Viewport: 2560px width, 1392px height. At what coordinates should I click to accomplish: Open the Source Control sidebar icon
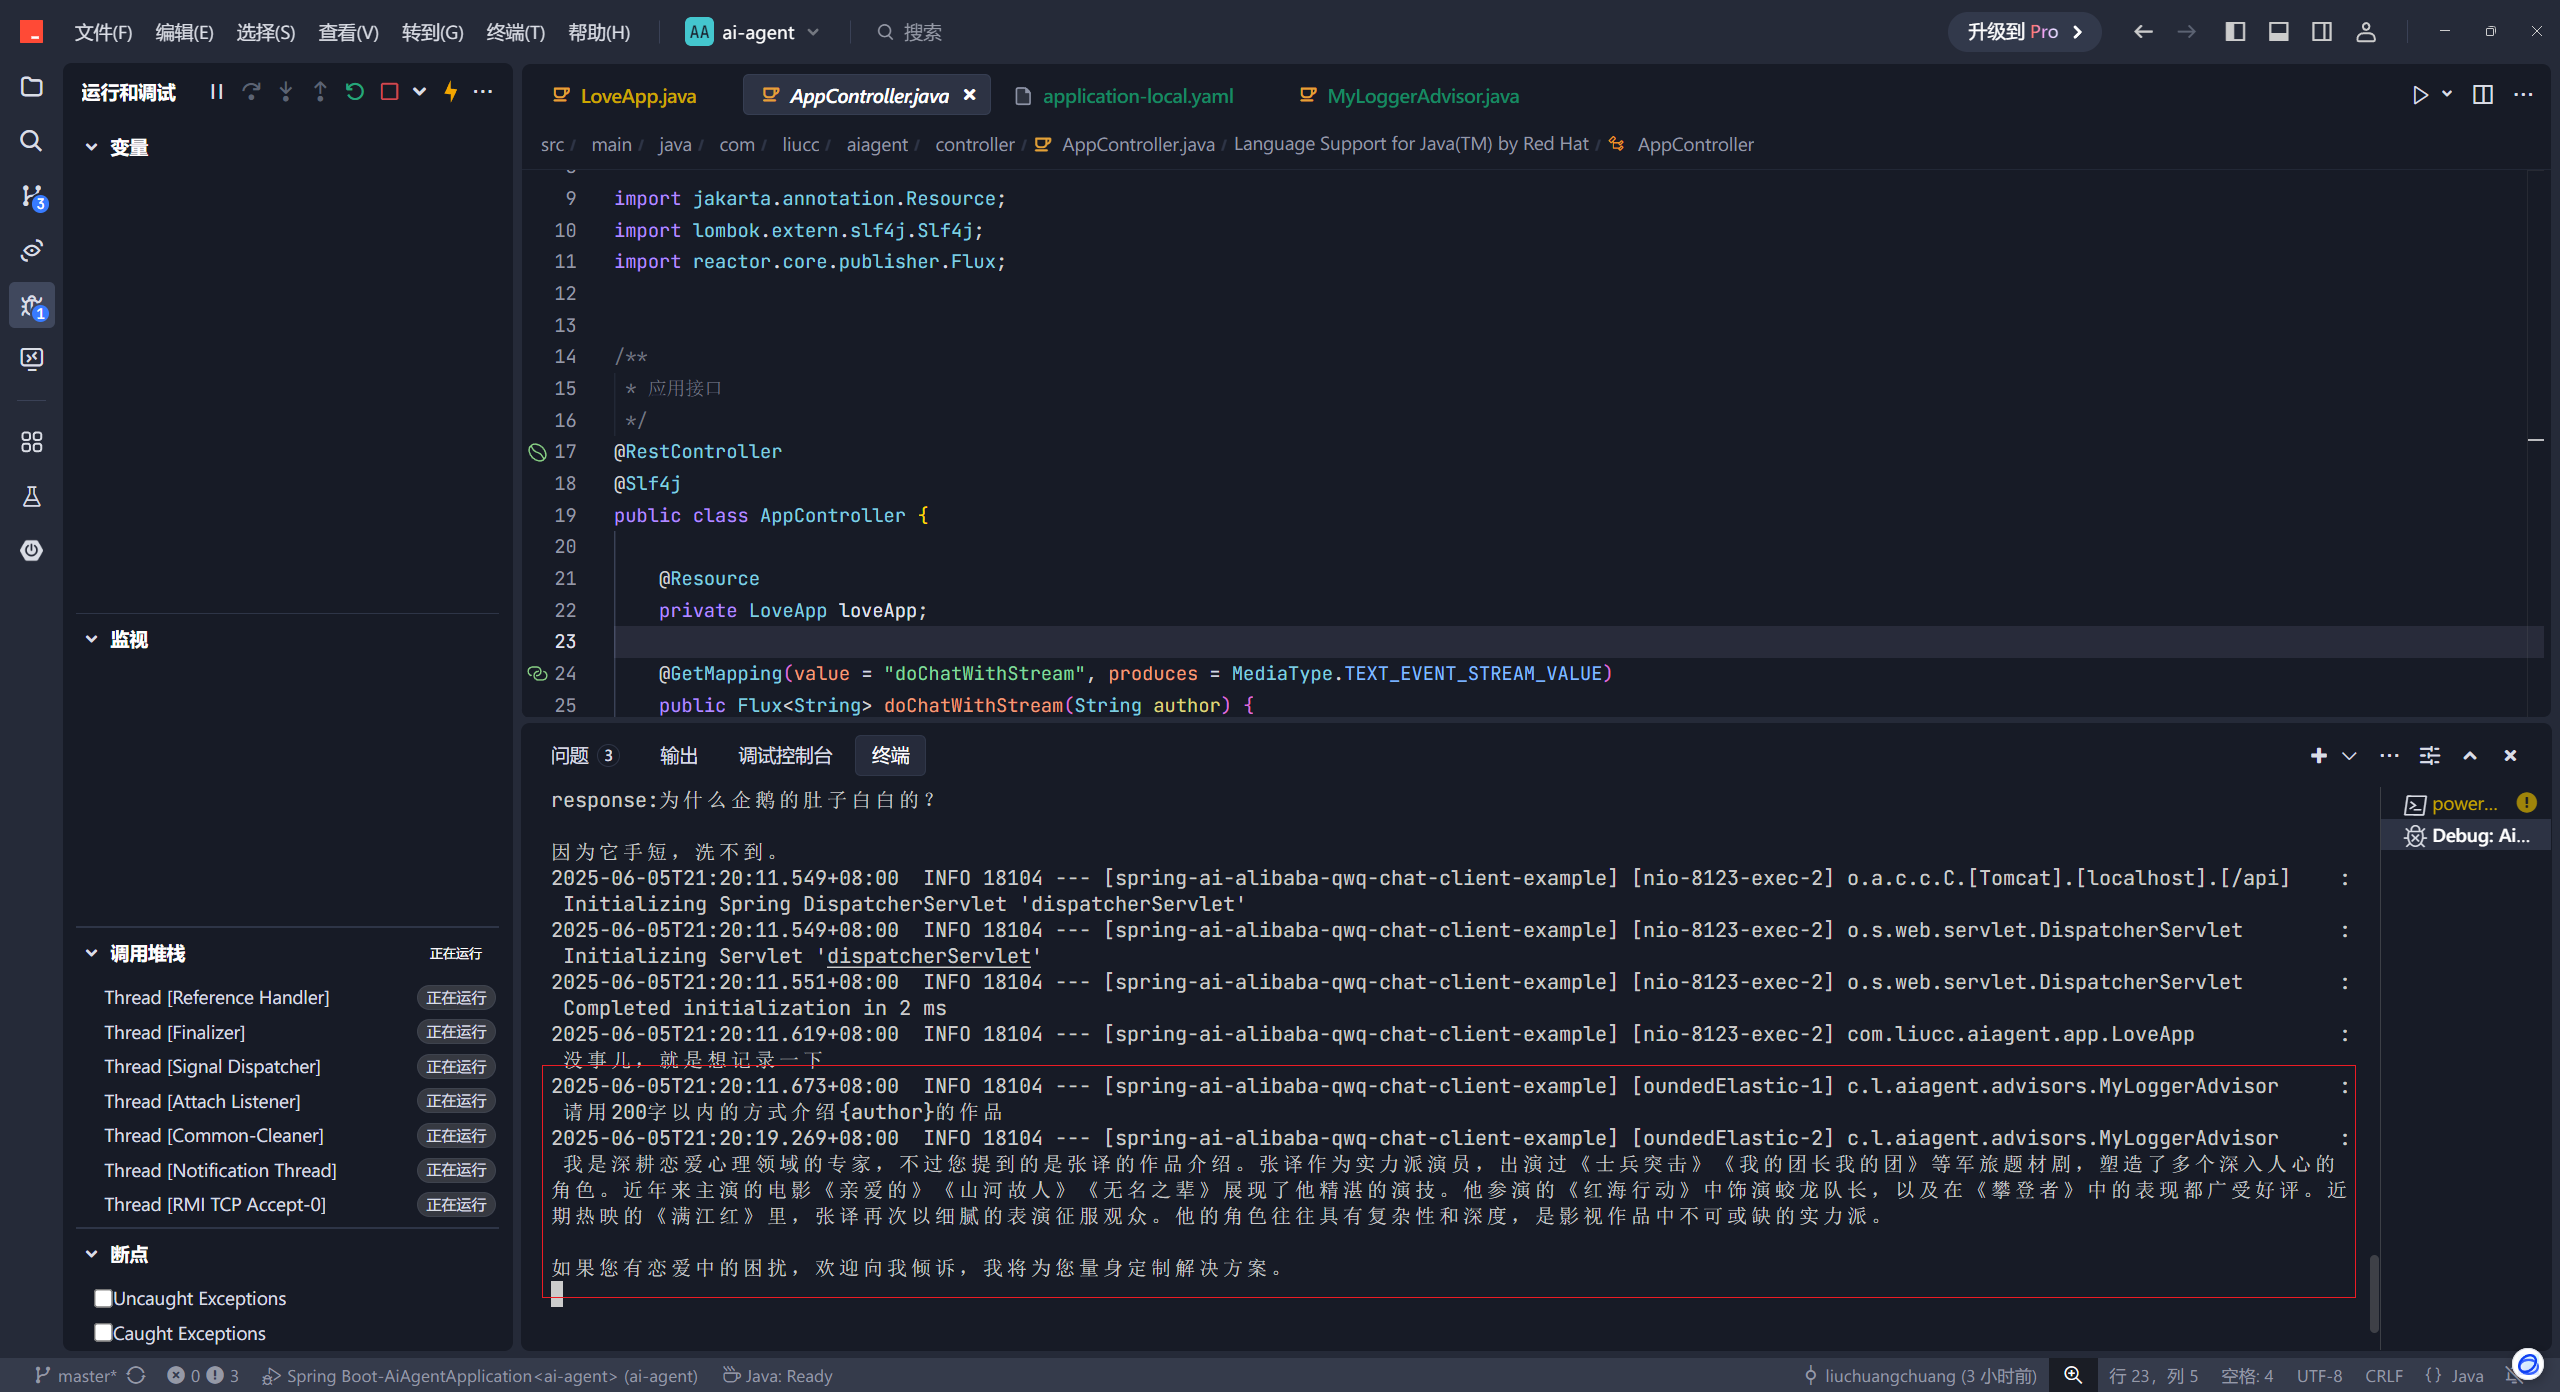pyautogui.click(x=32, y=196)
